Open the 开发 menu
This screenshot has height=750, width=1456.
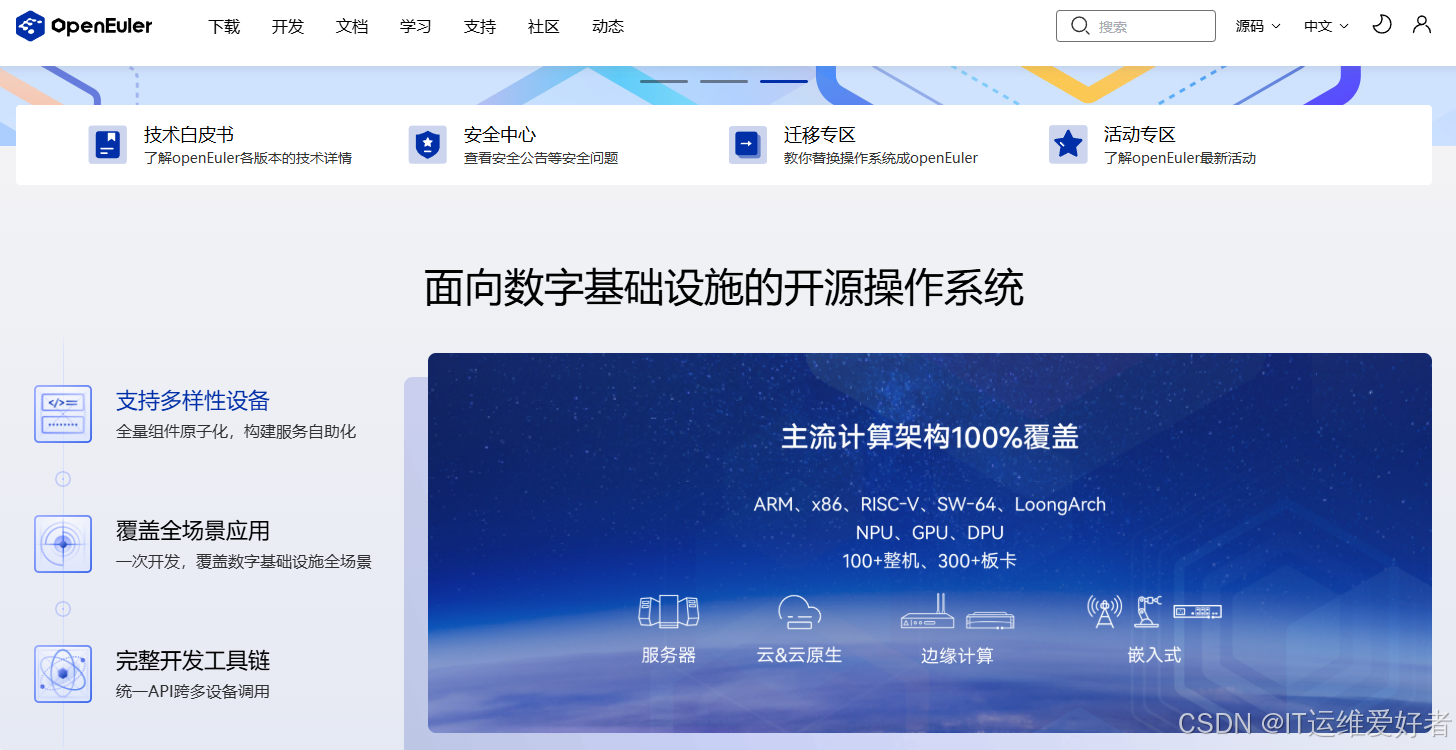pos(288,27)
